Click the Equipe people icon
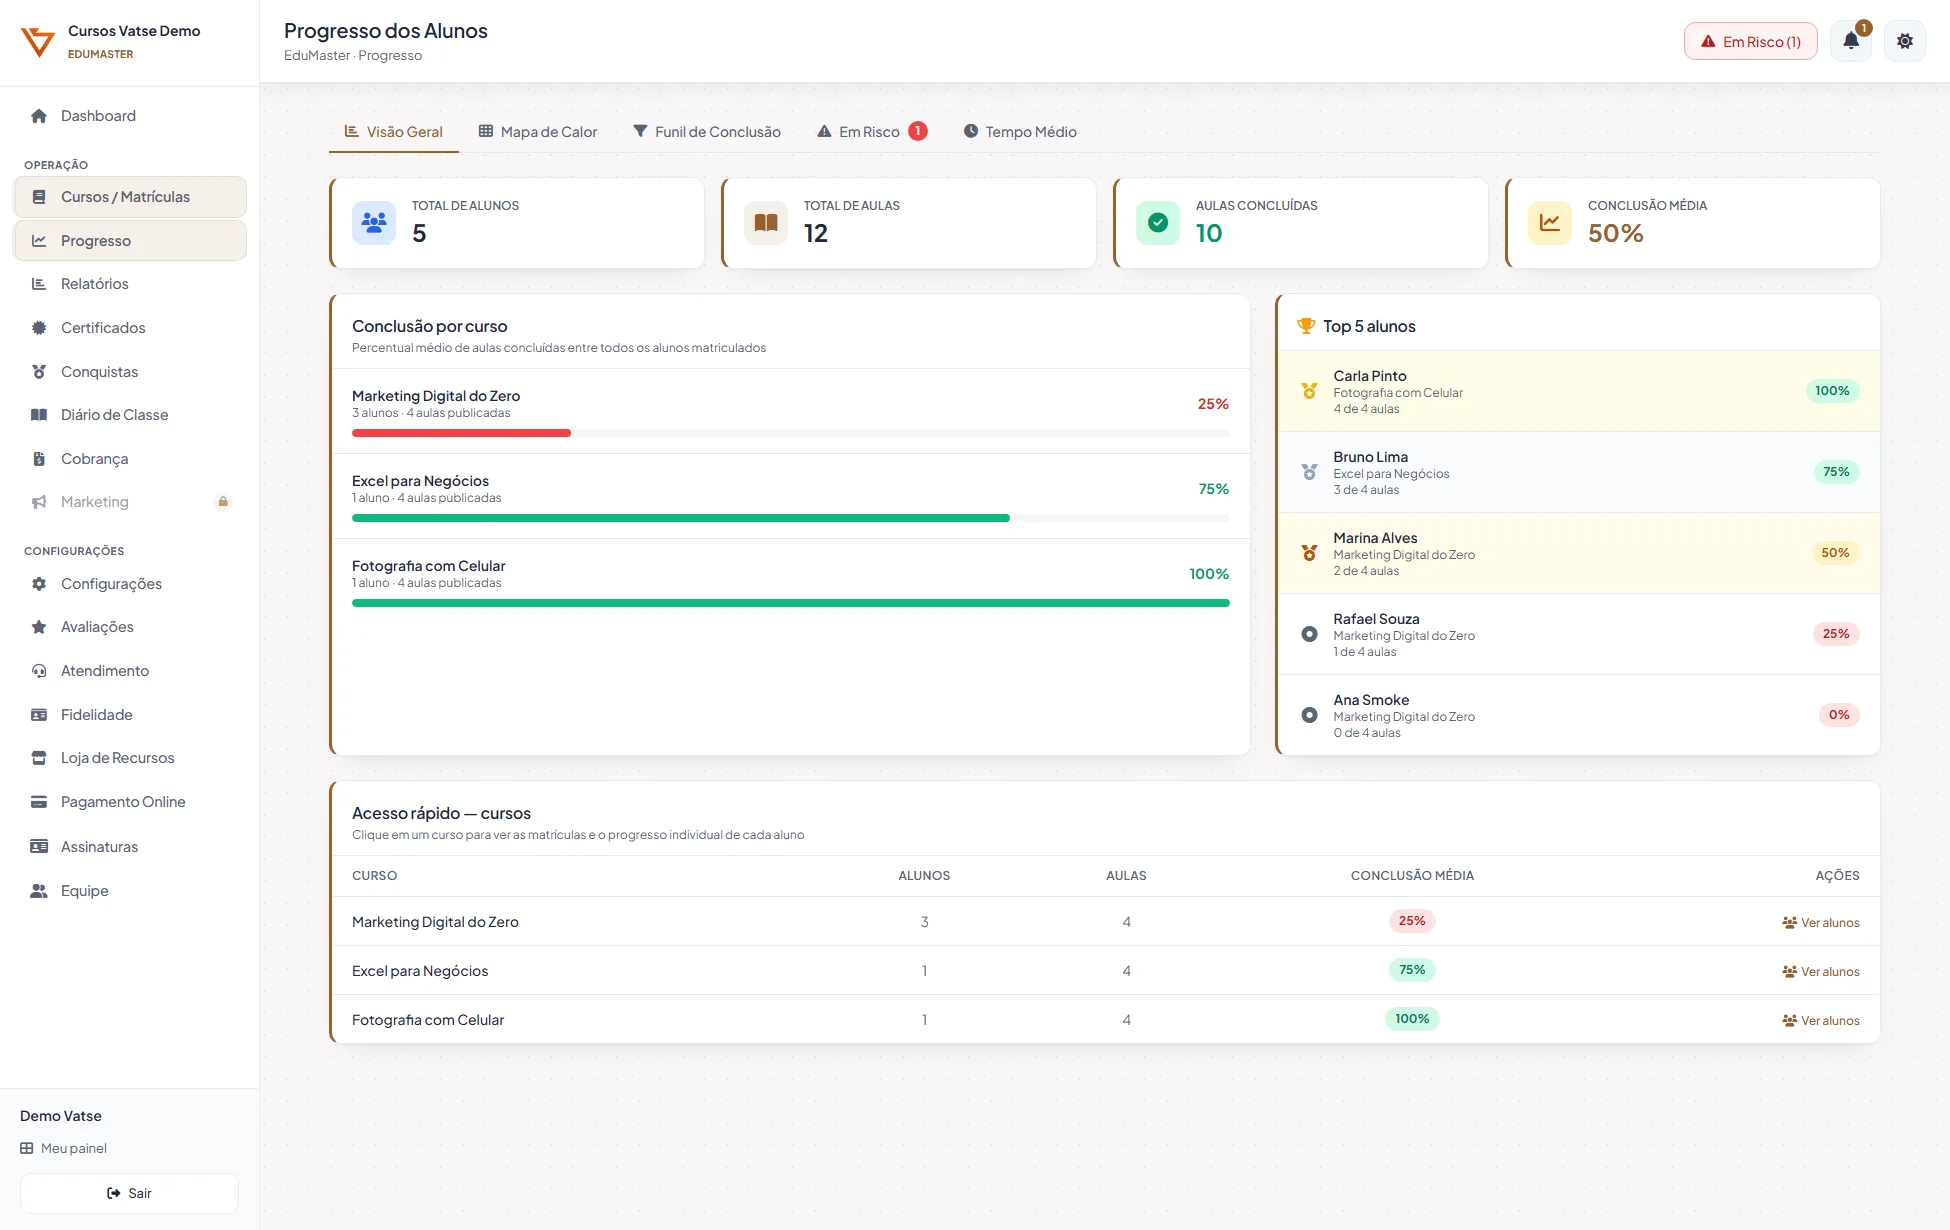 [x=39, y=891]
